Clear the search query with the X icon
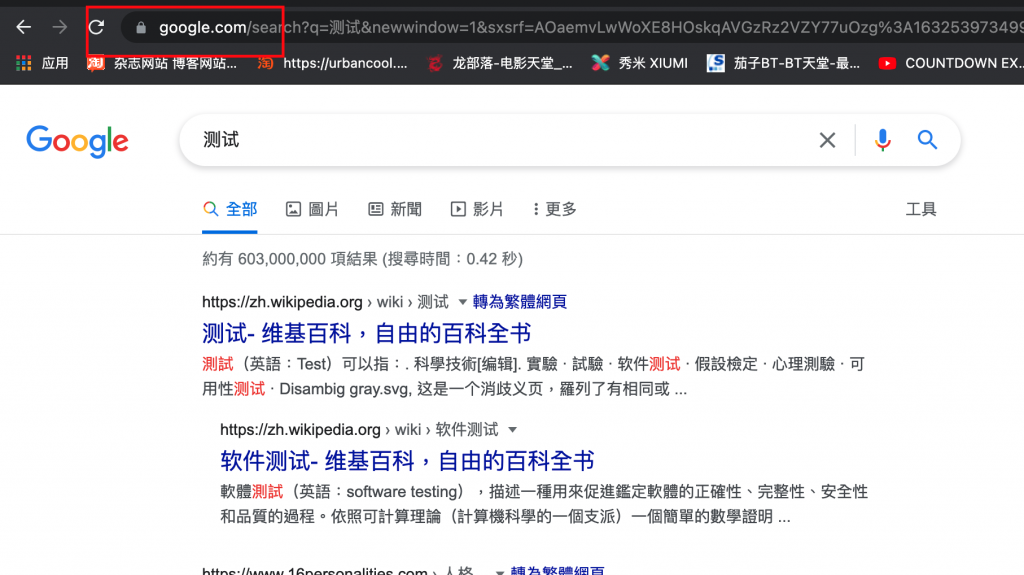Image resolution: width=1024 pixels, height=575 pixels. point(827,140)
